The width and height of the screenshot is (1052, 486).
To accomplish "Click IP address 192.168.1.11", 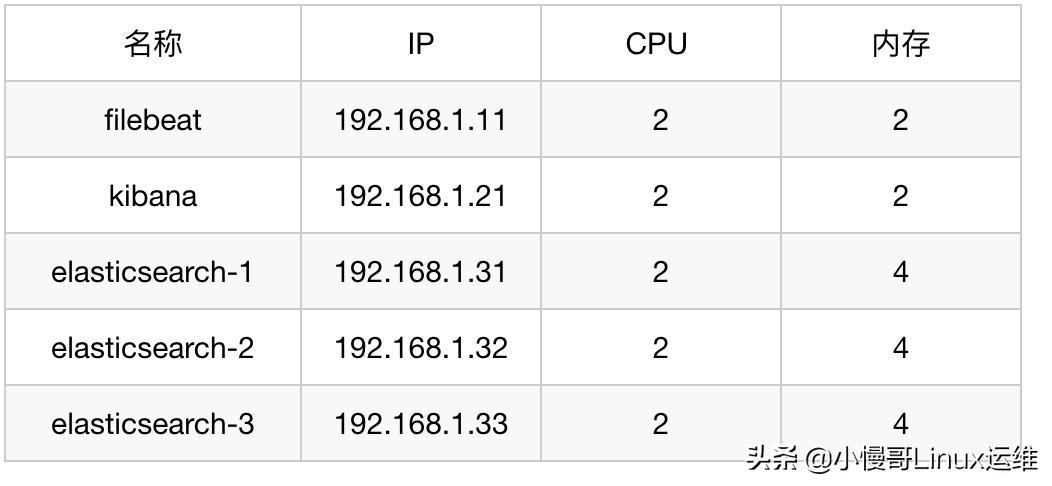I will pos(421,120).
